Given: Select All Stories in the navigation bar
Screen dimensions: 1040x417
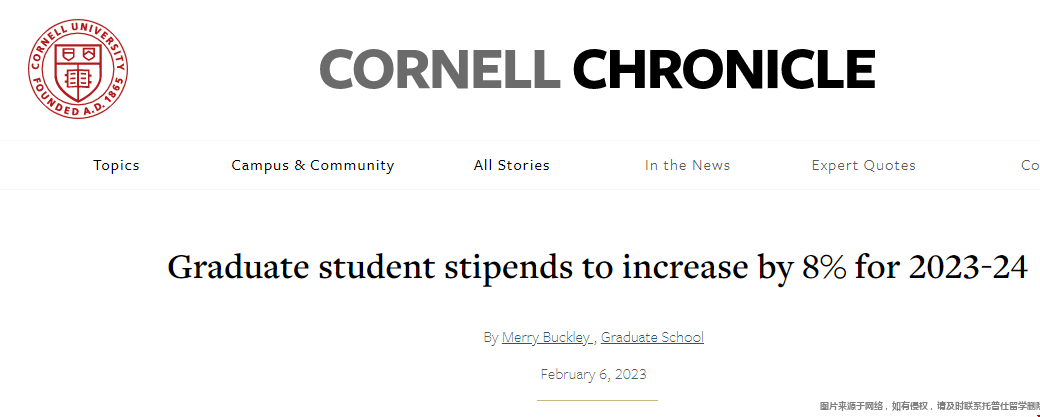Looking at the screenshot, I should coord(511,165).
